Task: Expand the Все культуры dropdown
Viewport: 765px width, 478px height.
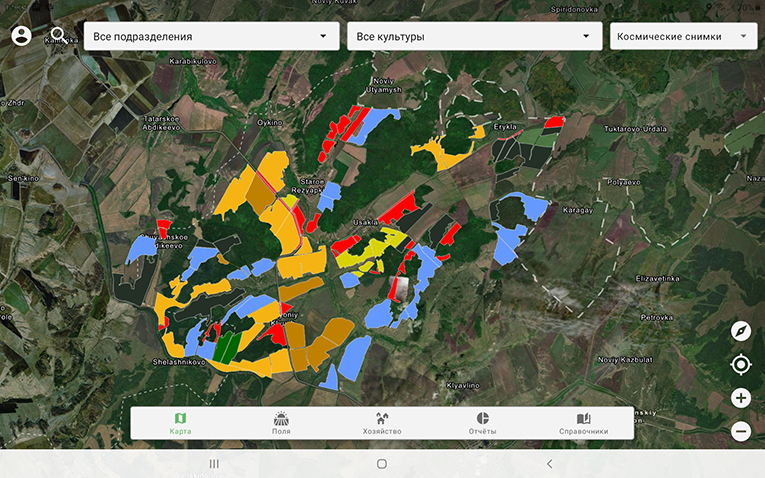Action: (x=474, y=37)
